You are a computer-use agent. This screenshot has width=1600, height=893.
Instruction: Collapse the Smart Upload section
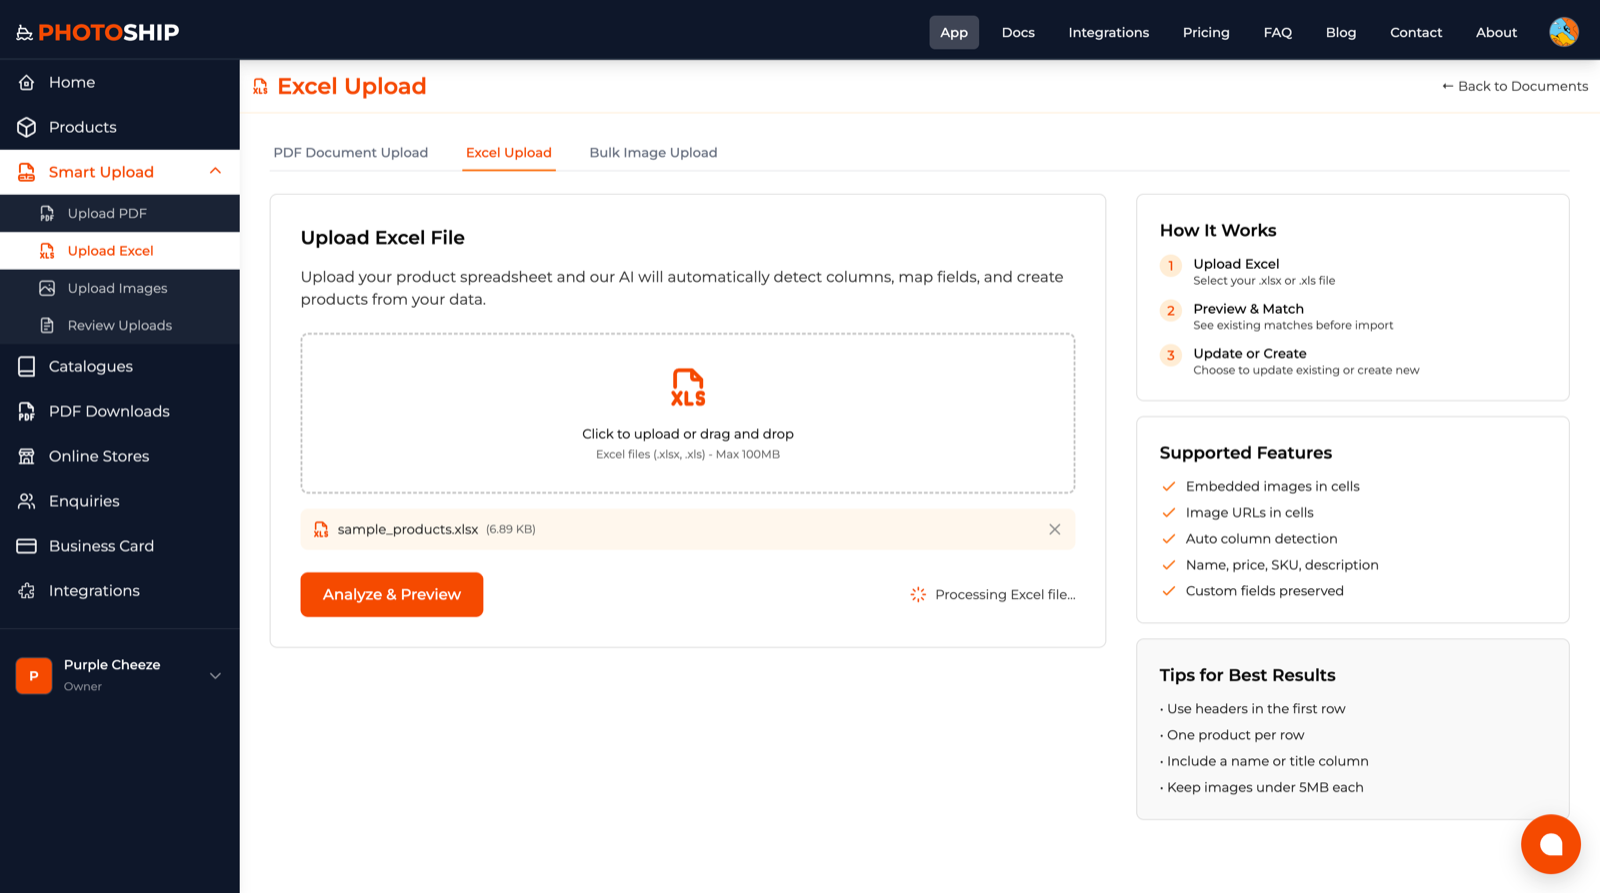point(215,172)
